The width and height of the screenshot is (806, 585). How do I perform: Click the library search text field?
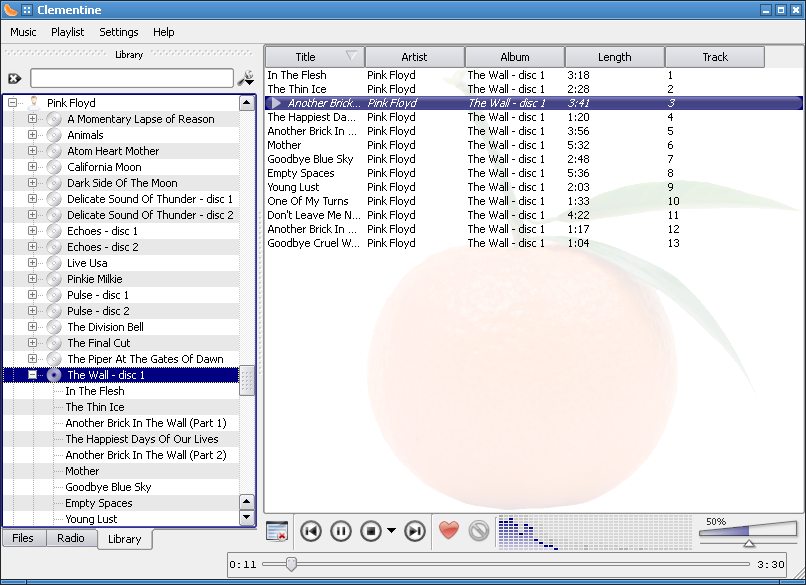pyautogui.click(x=132, y=78)
